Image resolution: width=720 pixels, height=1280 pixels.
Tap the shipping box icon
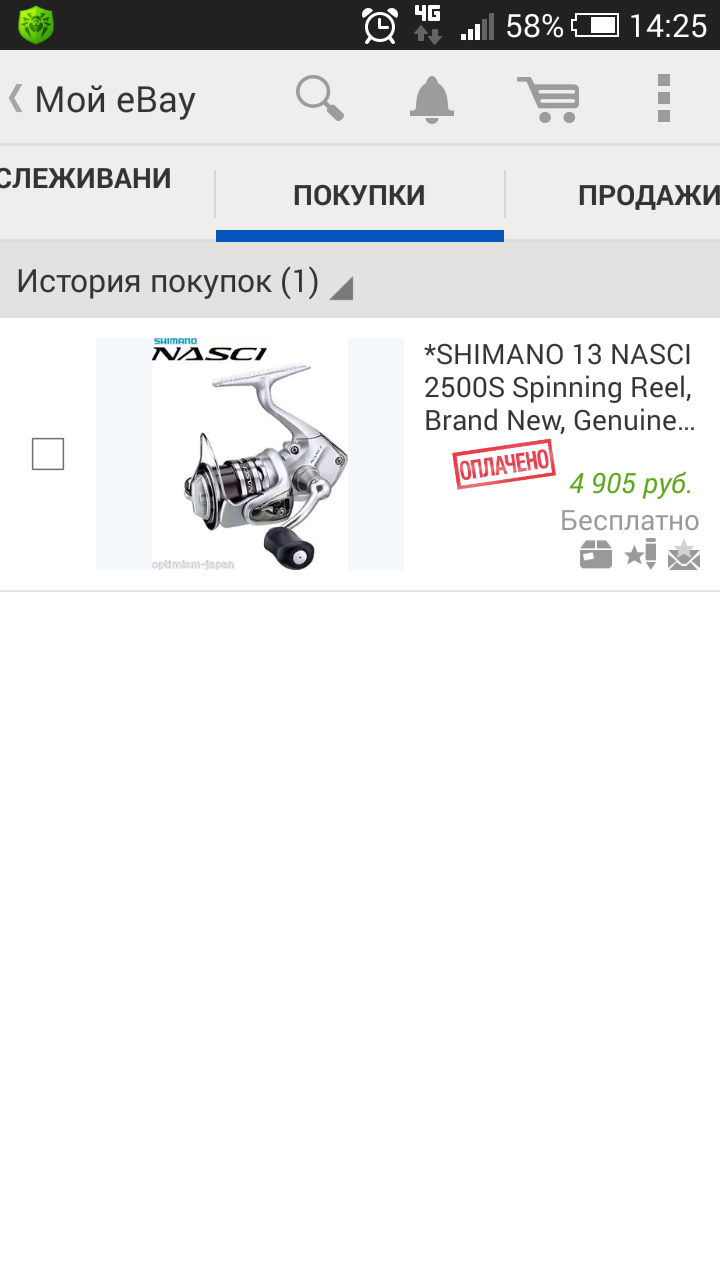(596, 554)
